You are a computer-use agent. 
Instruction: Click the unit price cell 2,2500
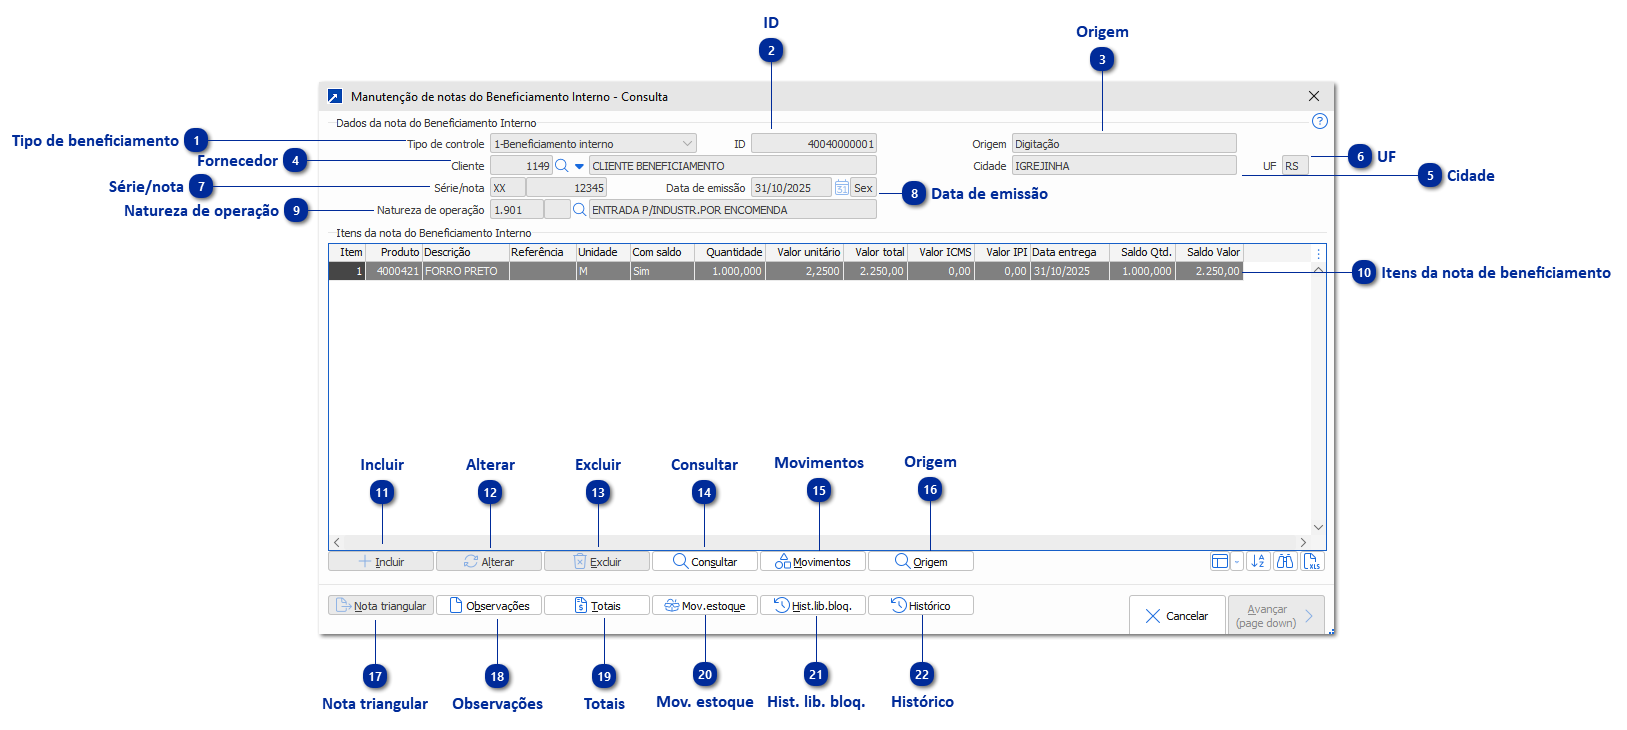tap(804, 271)
